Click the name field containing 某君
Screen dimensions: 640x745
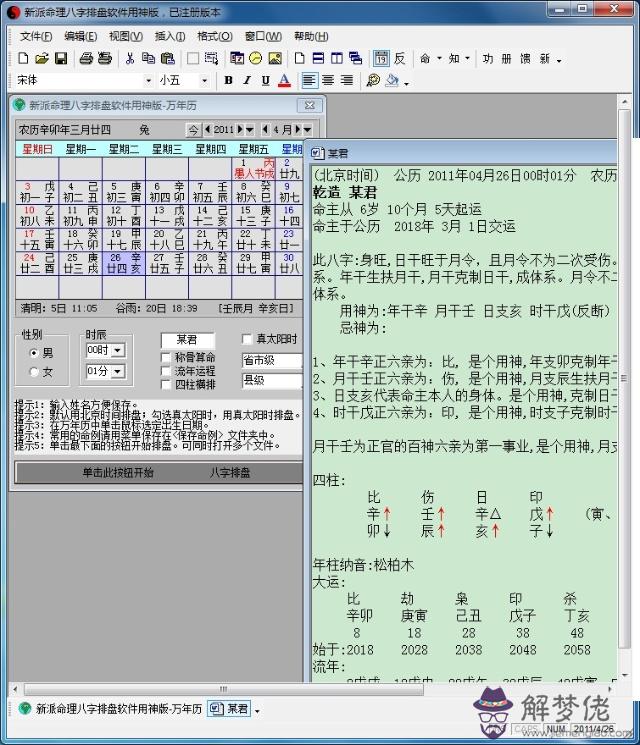[x=188, y=340]
